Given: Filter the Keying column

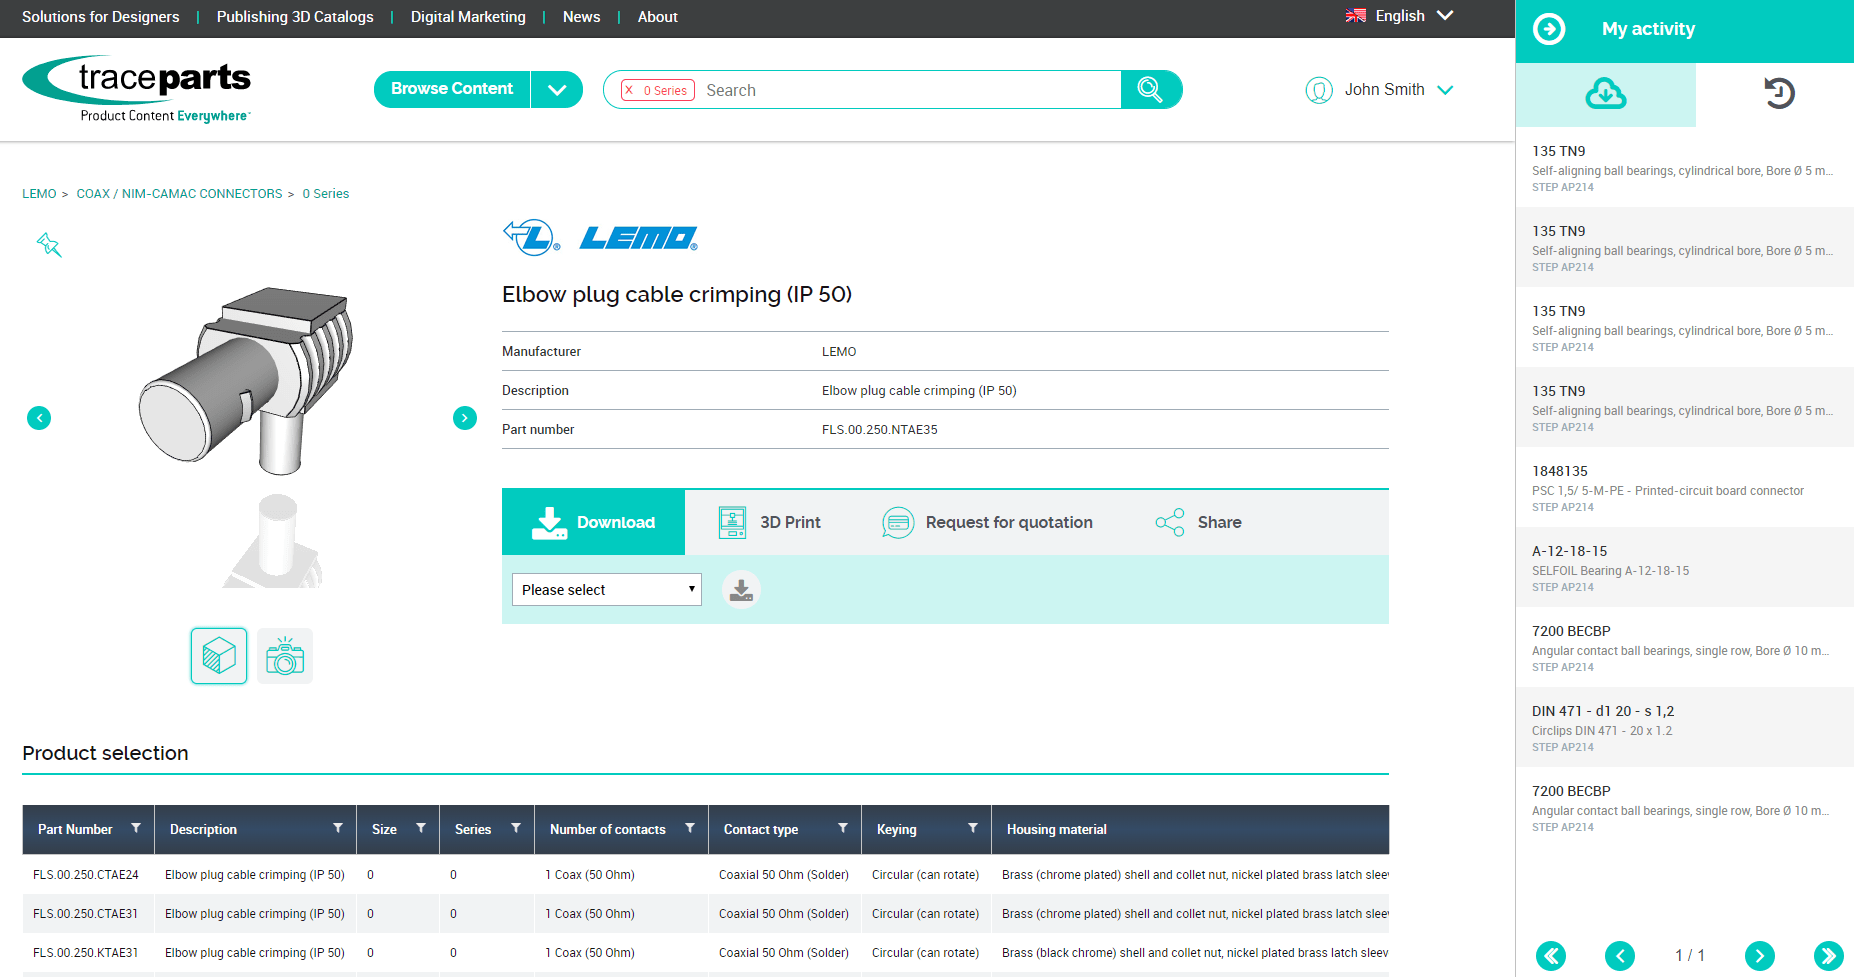Looking at the screenshot, I should (973, 828).
